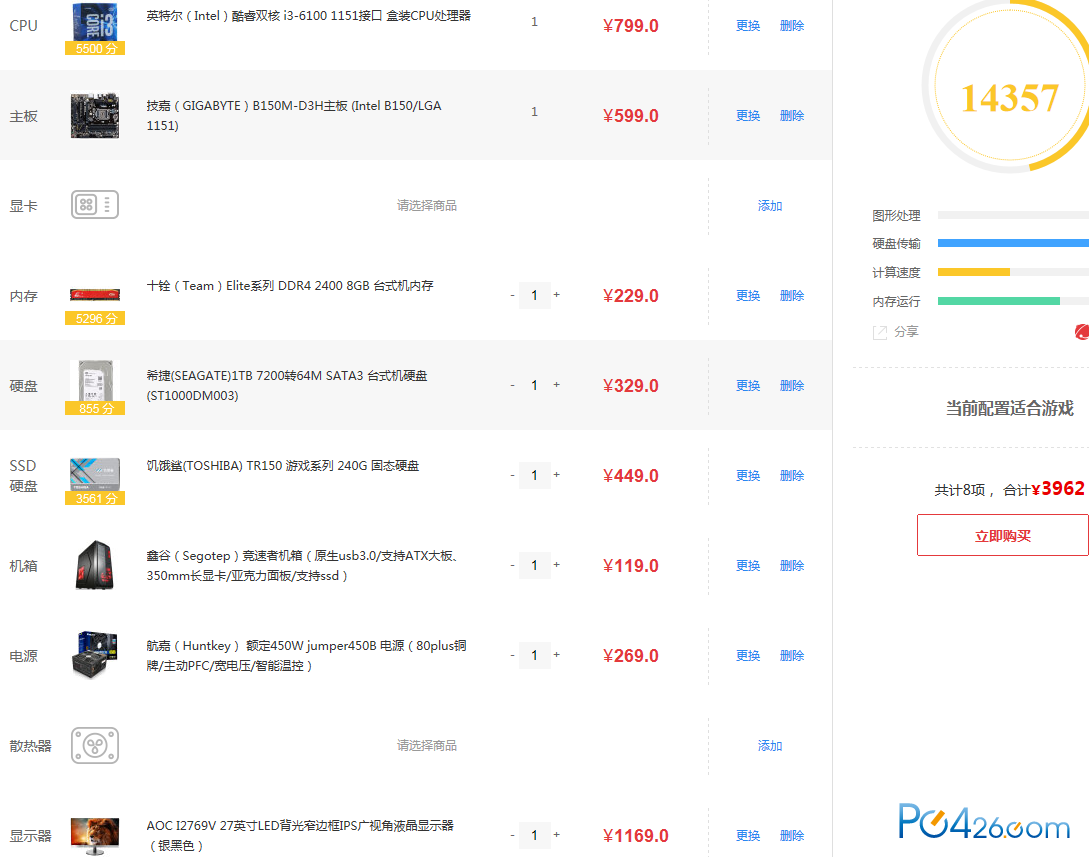Viewport: 1089px width, 857px height.
Task: Open the Intel i3-6100 CPU product title
Action: (308, 15)
